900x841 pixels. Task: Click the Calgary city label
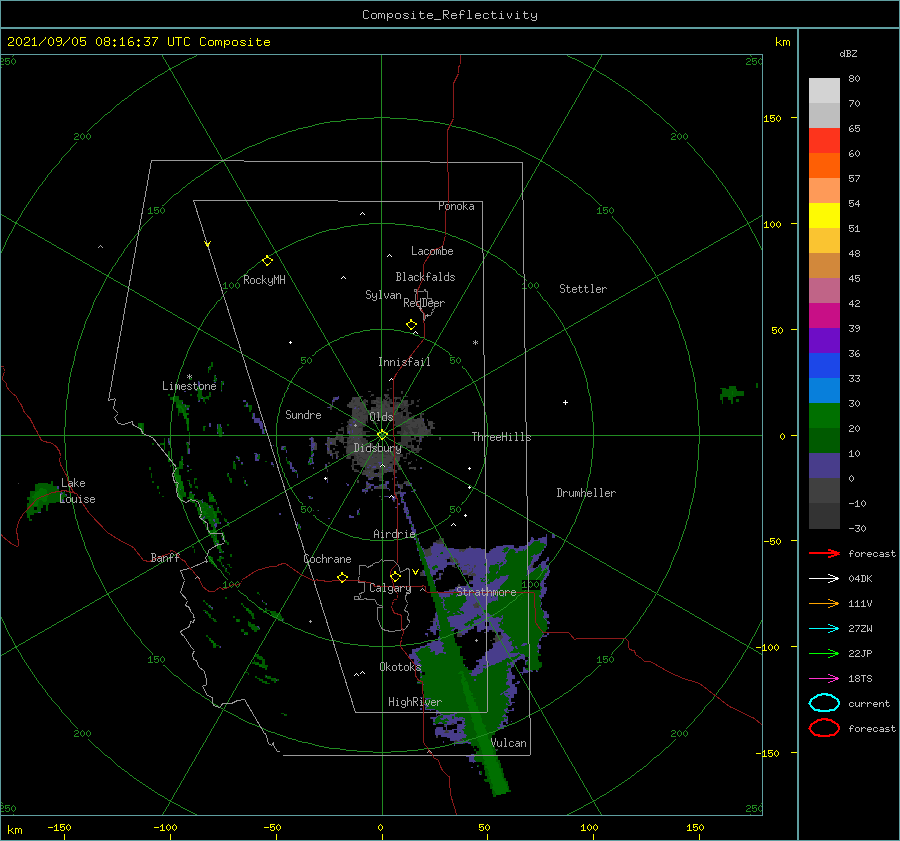(x=390, y=588)
